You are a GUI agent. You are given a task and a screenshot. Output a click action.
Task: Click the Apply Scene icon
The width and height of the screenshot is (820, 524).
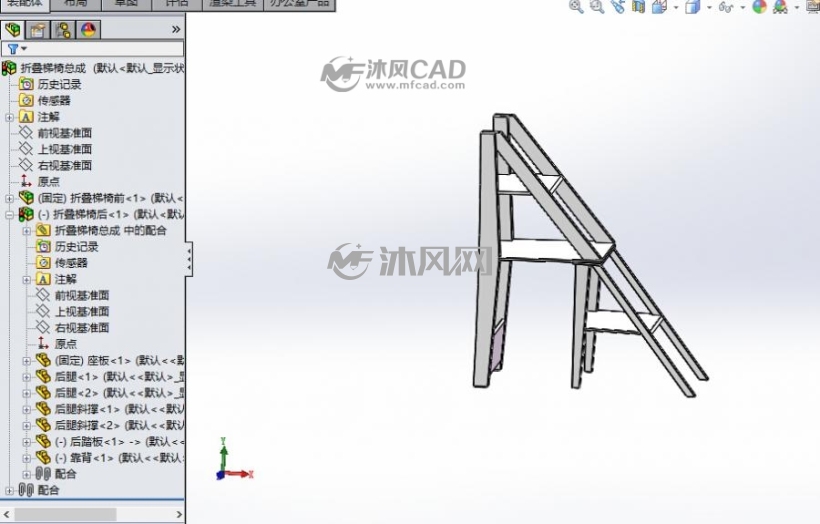tap(780, 7)
